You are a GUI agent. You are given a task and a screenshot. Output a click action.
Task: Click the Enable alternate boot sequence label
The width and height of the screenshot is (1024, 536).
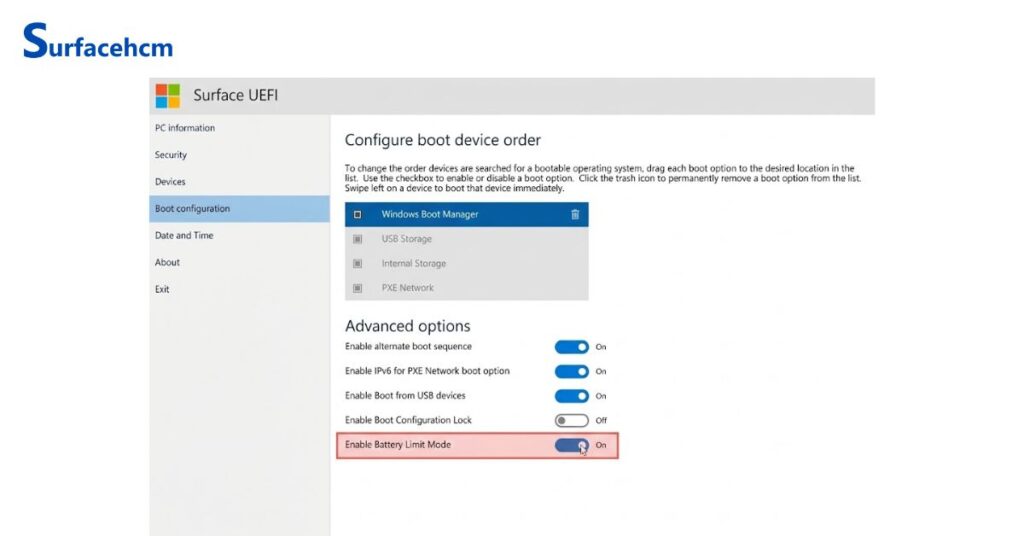click(408, 347)
